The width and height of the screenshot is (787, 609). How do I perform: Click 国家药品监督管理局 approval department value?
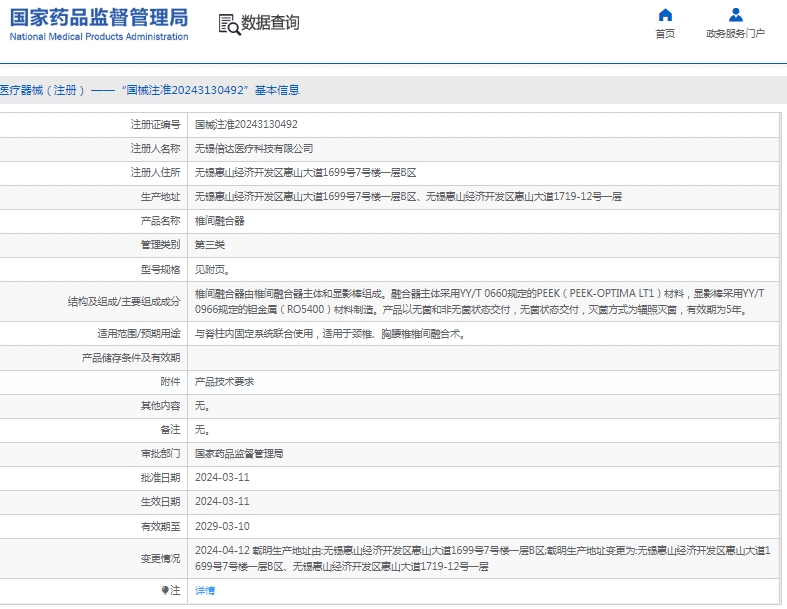tap(239, 454)
